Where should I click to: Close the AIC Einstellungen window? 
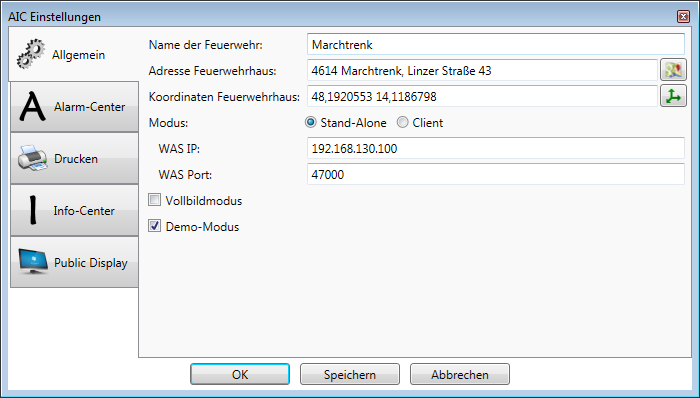point(683,17)
